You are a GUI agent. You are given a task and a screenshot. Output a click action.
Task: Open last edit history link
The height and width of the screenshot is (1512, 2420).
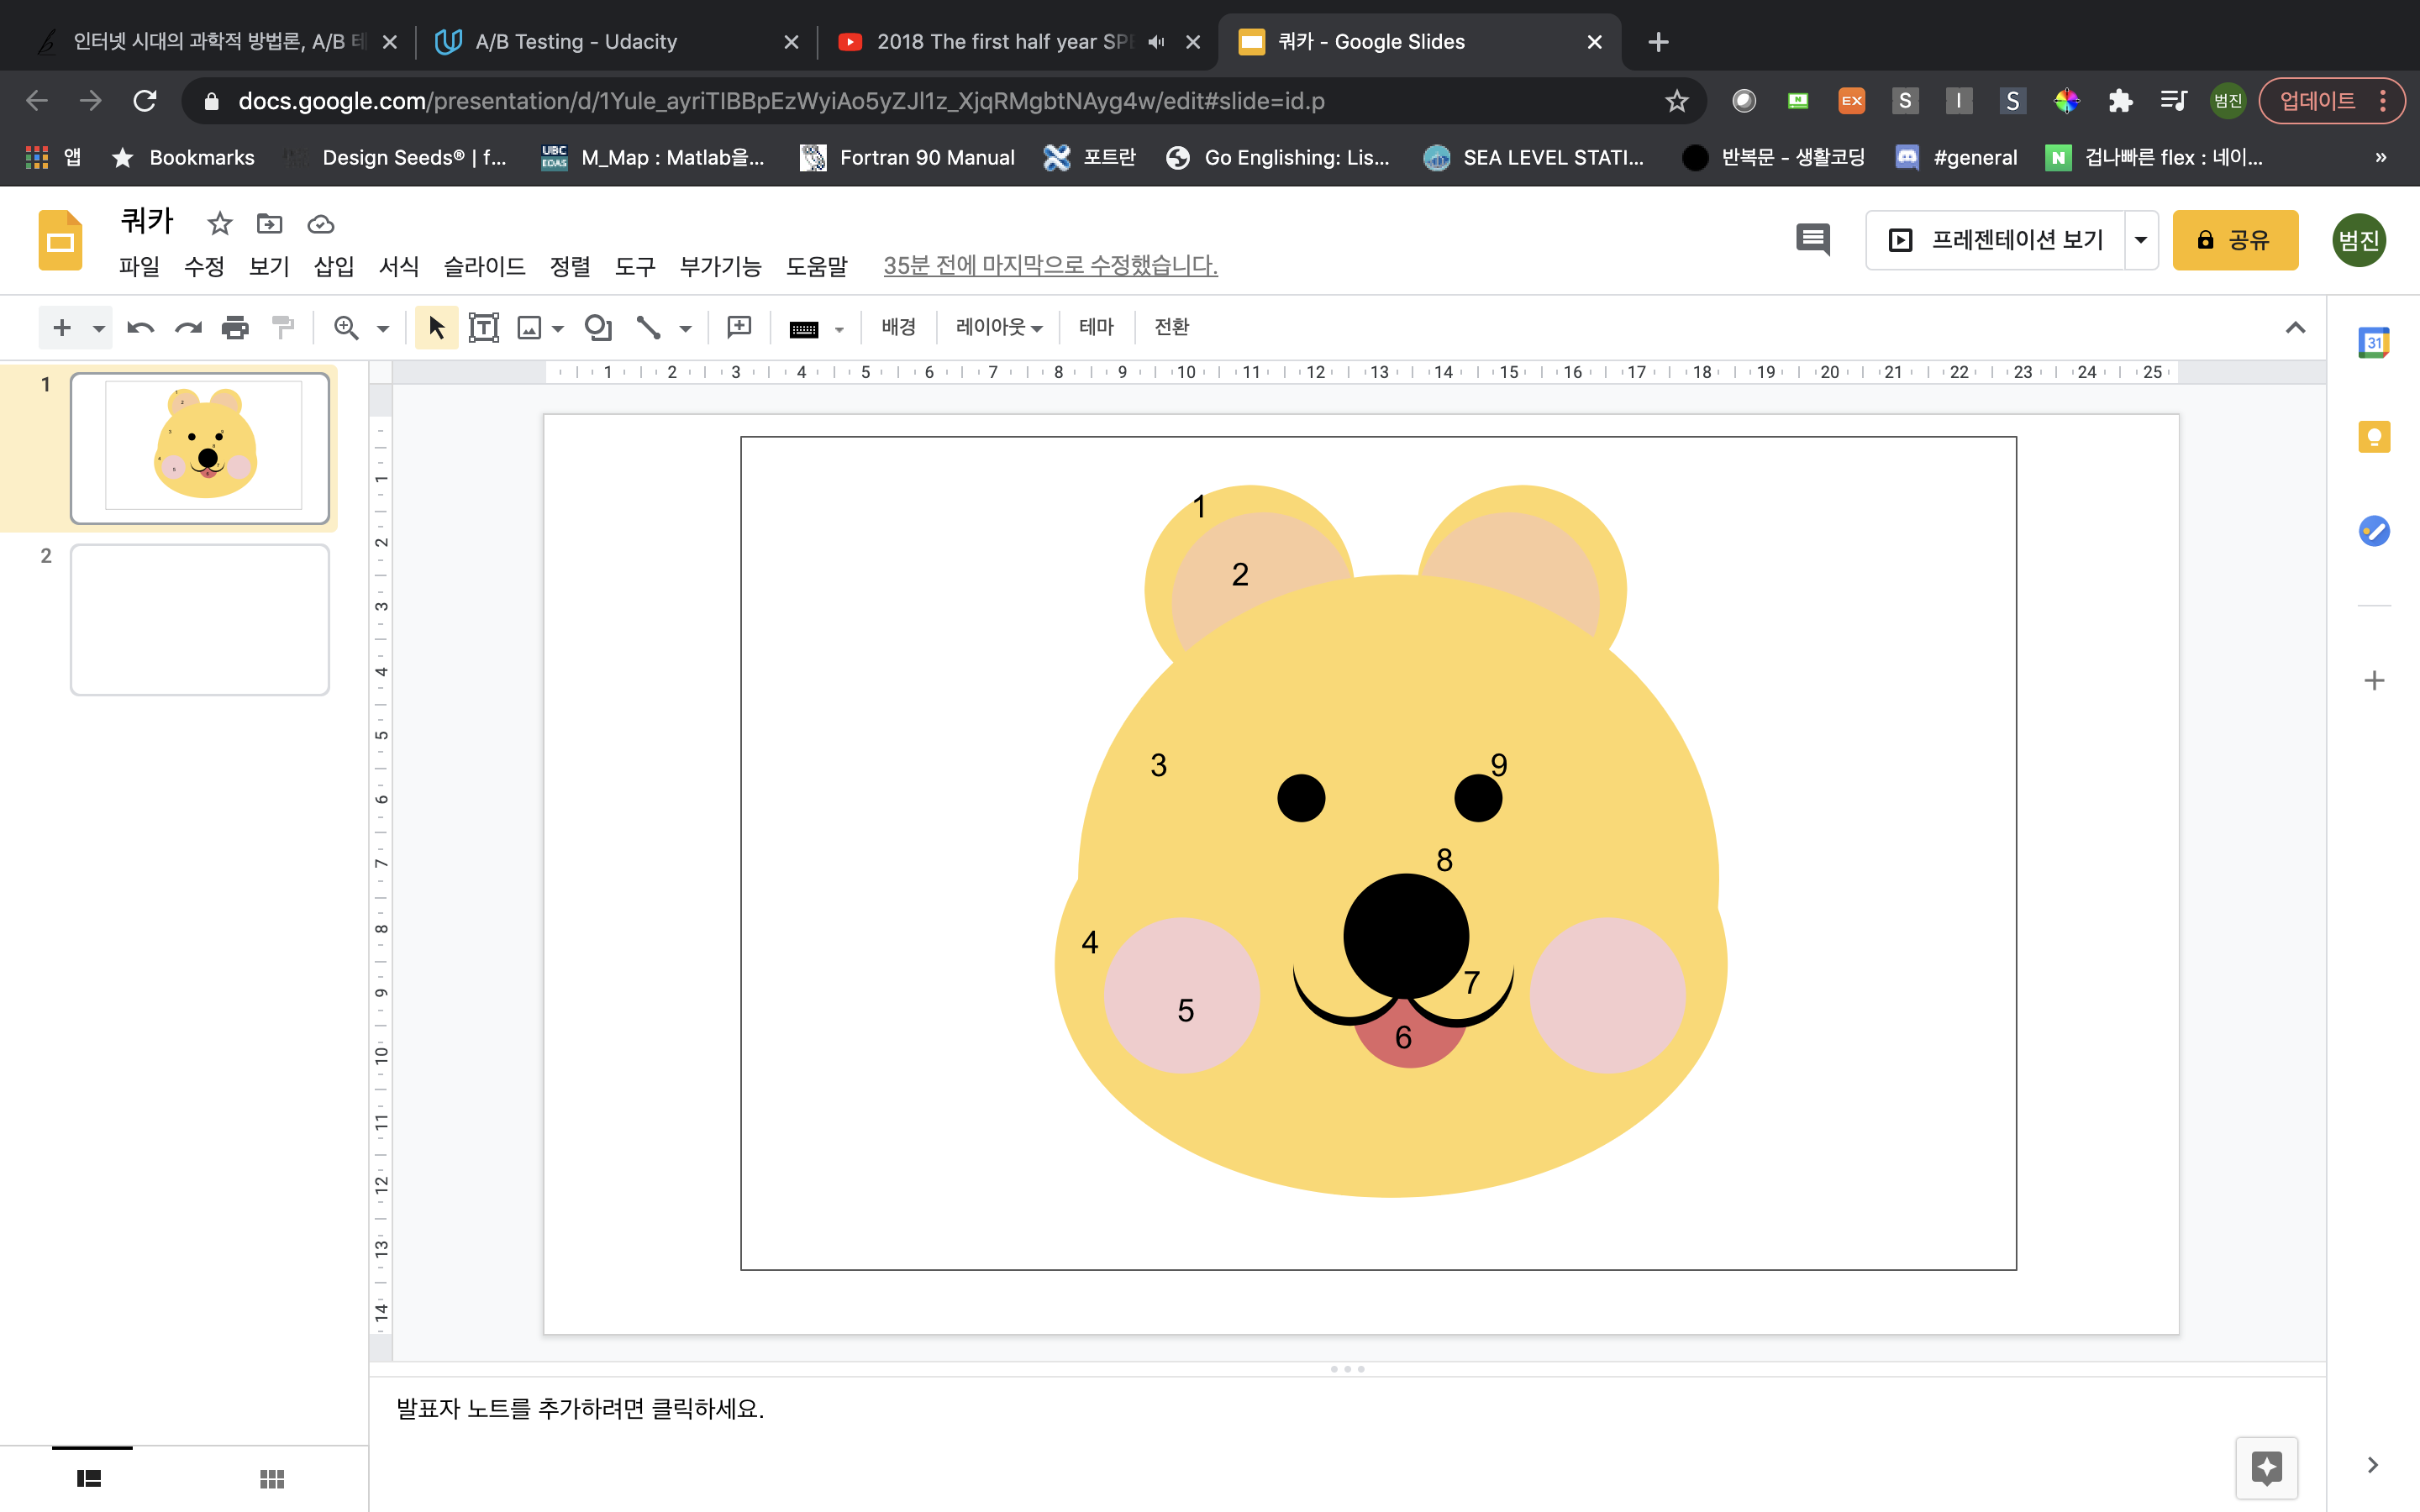coord(1050,266)
